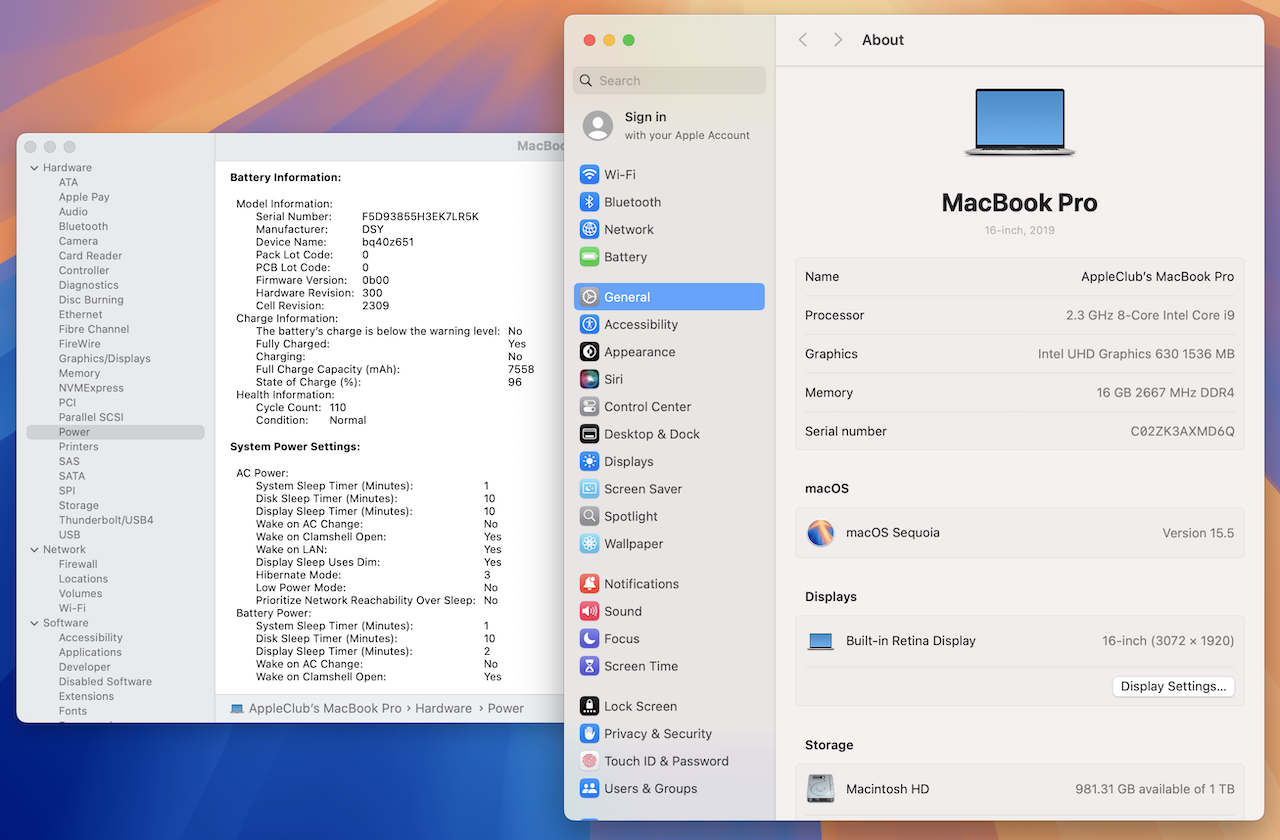
Task: Open the Users & Groups icon
Action: click(589, 788)
